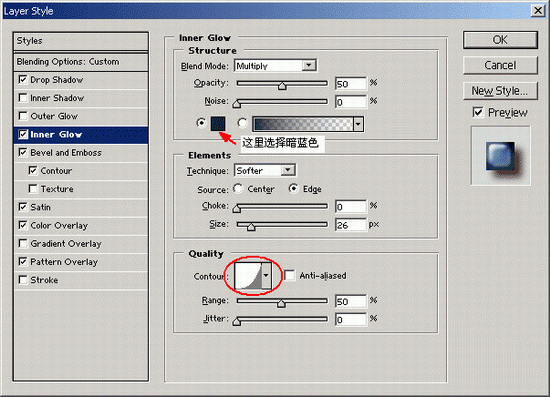
Task: Click the style preview thumbnail
Action: pyautogui.click(x=501, y=156)
